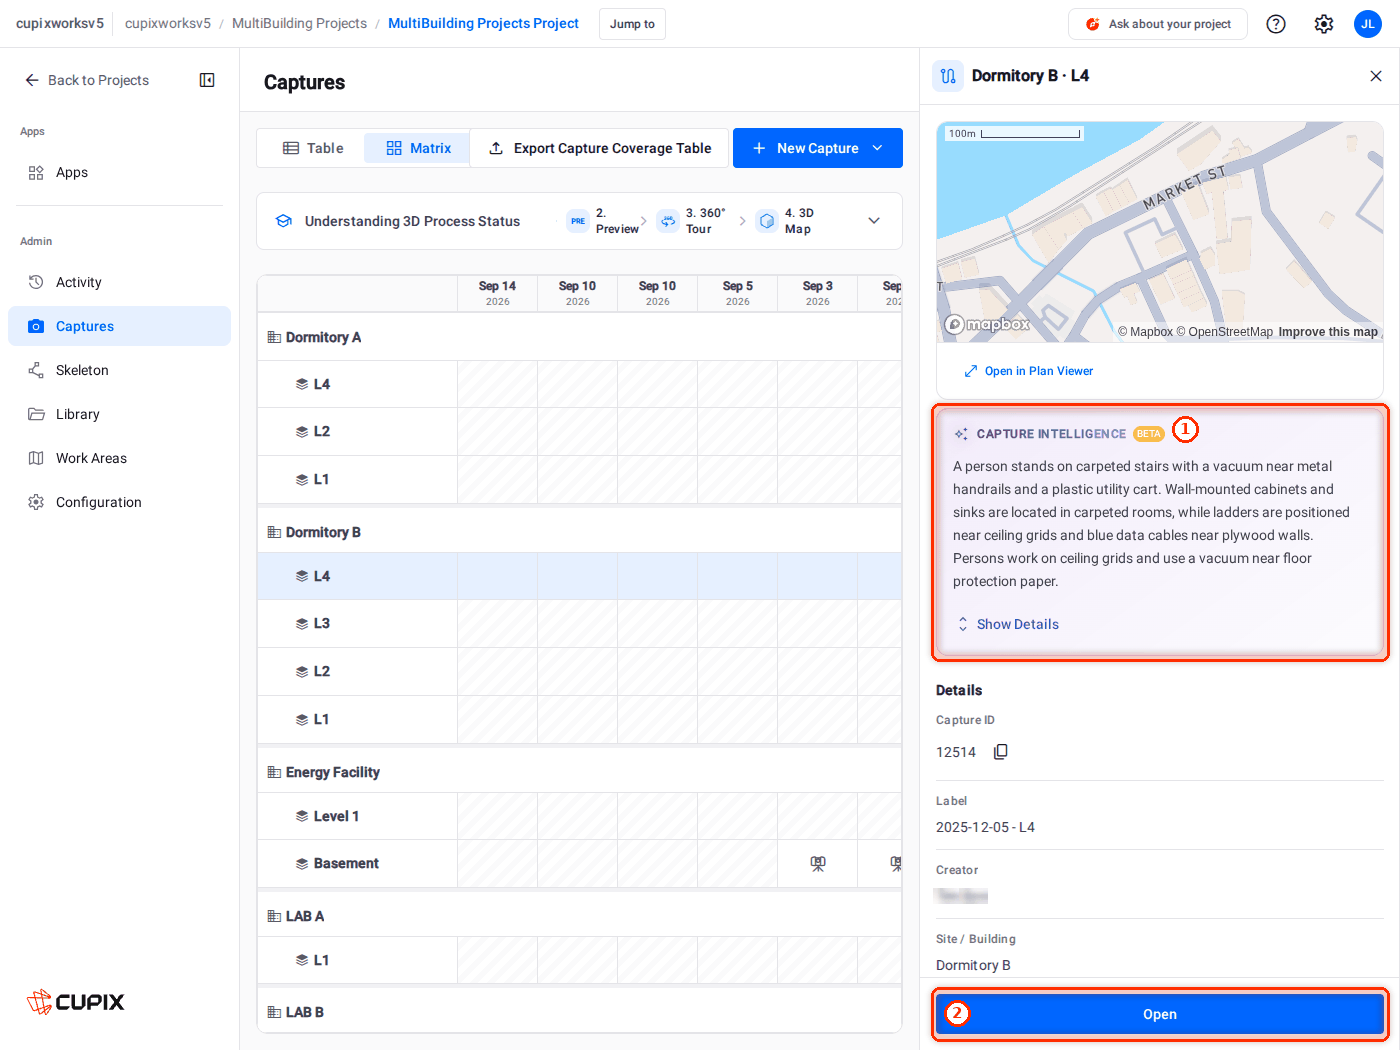Image resolution: width=1400 pixels, height=1050 pixels.
Task: Collapse the left sidebar panel icon
Action: tap(207, 80)
